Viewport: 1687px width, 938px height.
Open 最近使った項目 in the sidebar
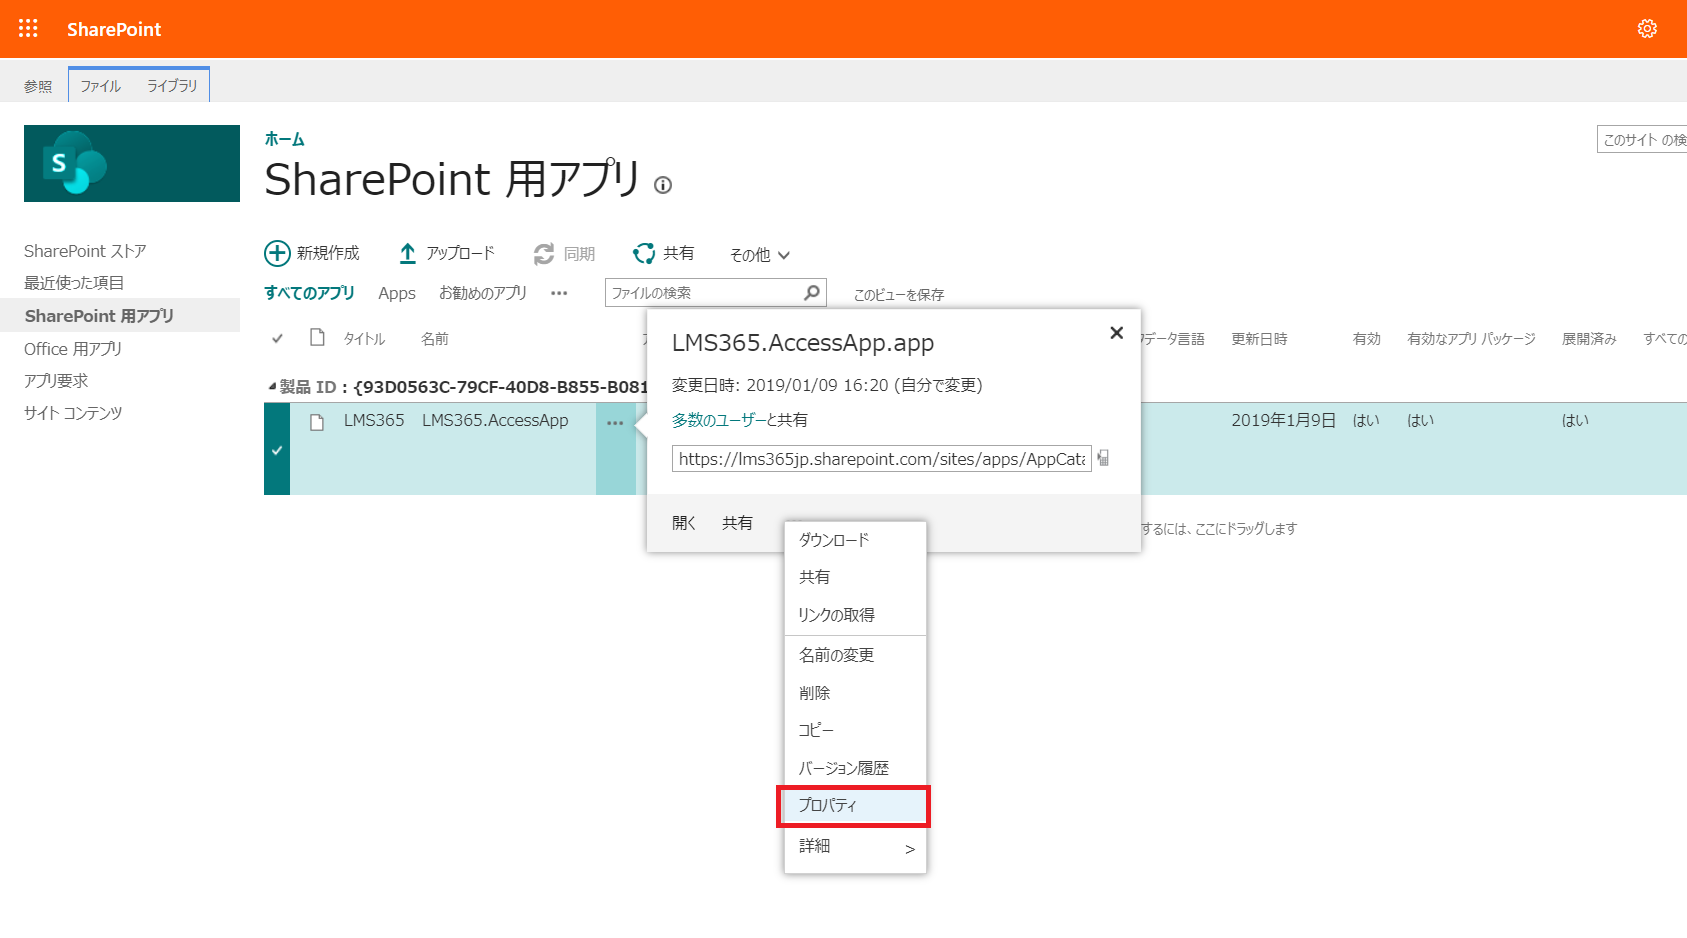74,283
